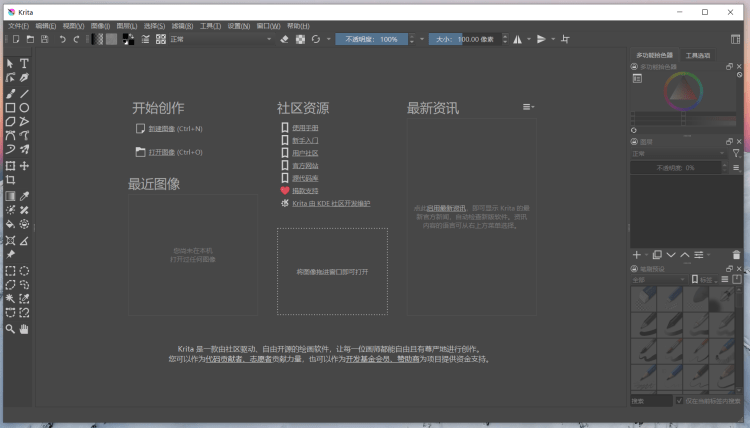750x428 pixels.
Task: Select the Rectangular Selection tool
Action: point(10,271)
